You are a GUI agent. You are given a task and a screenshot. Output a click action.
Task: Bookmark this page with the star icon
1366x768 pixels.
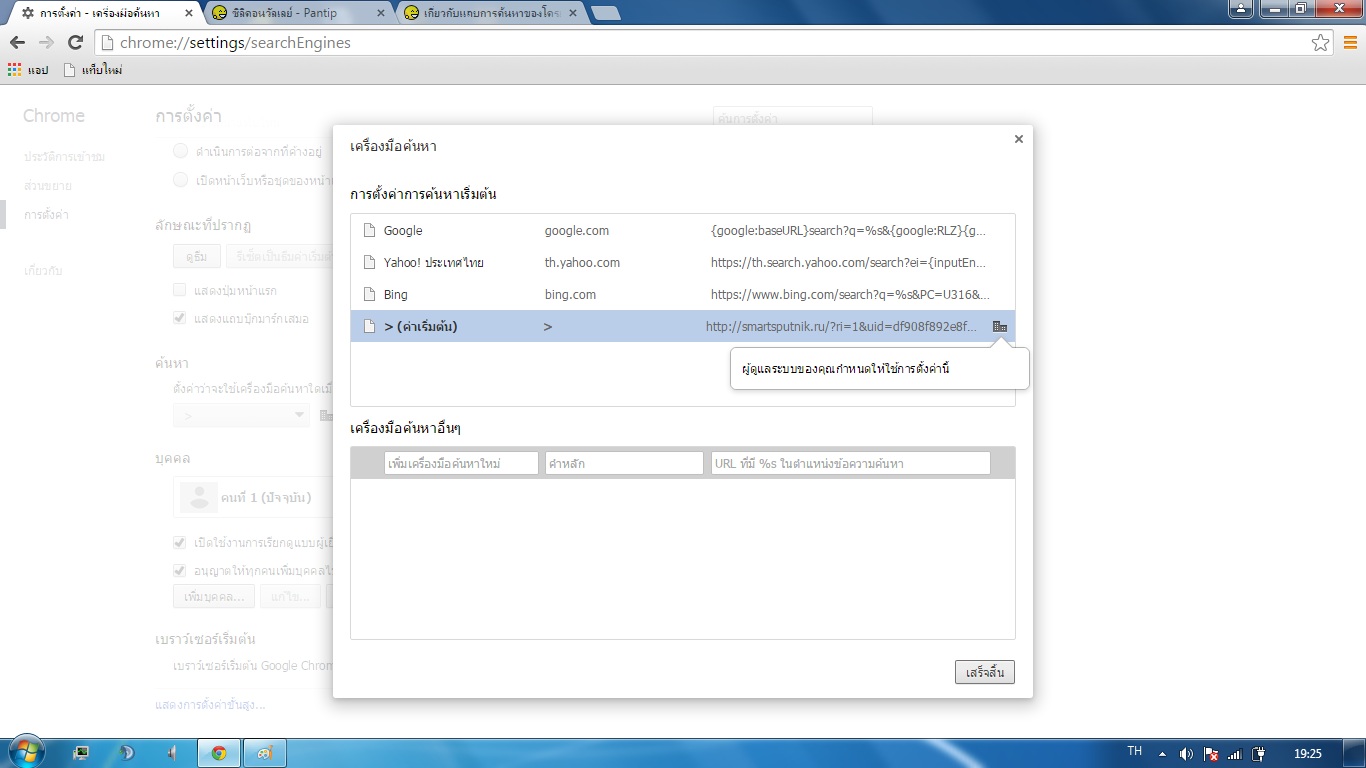1321,43
